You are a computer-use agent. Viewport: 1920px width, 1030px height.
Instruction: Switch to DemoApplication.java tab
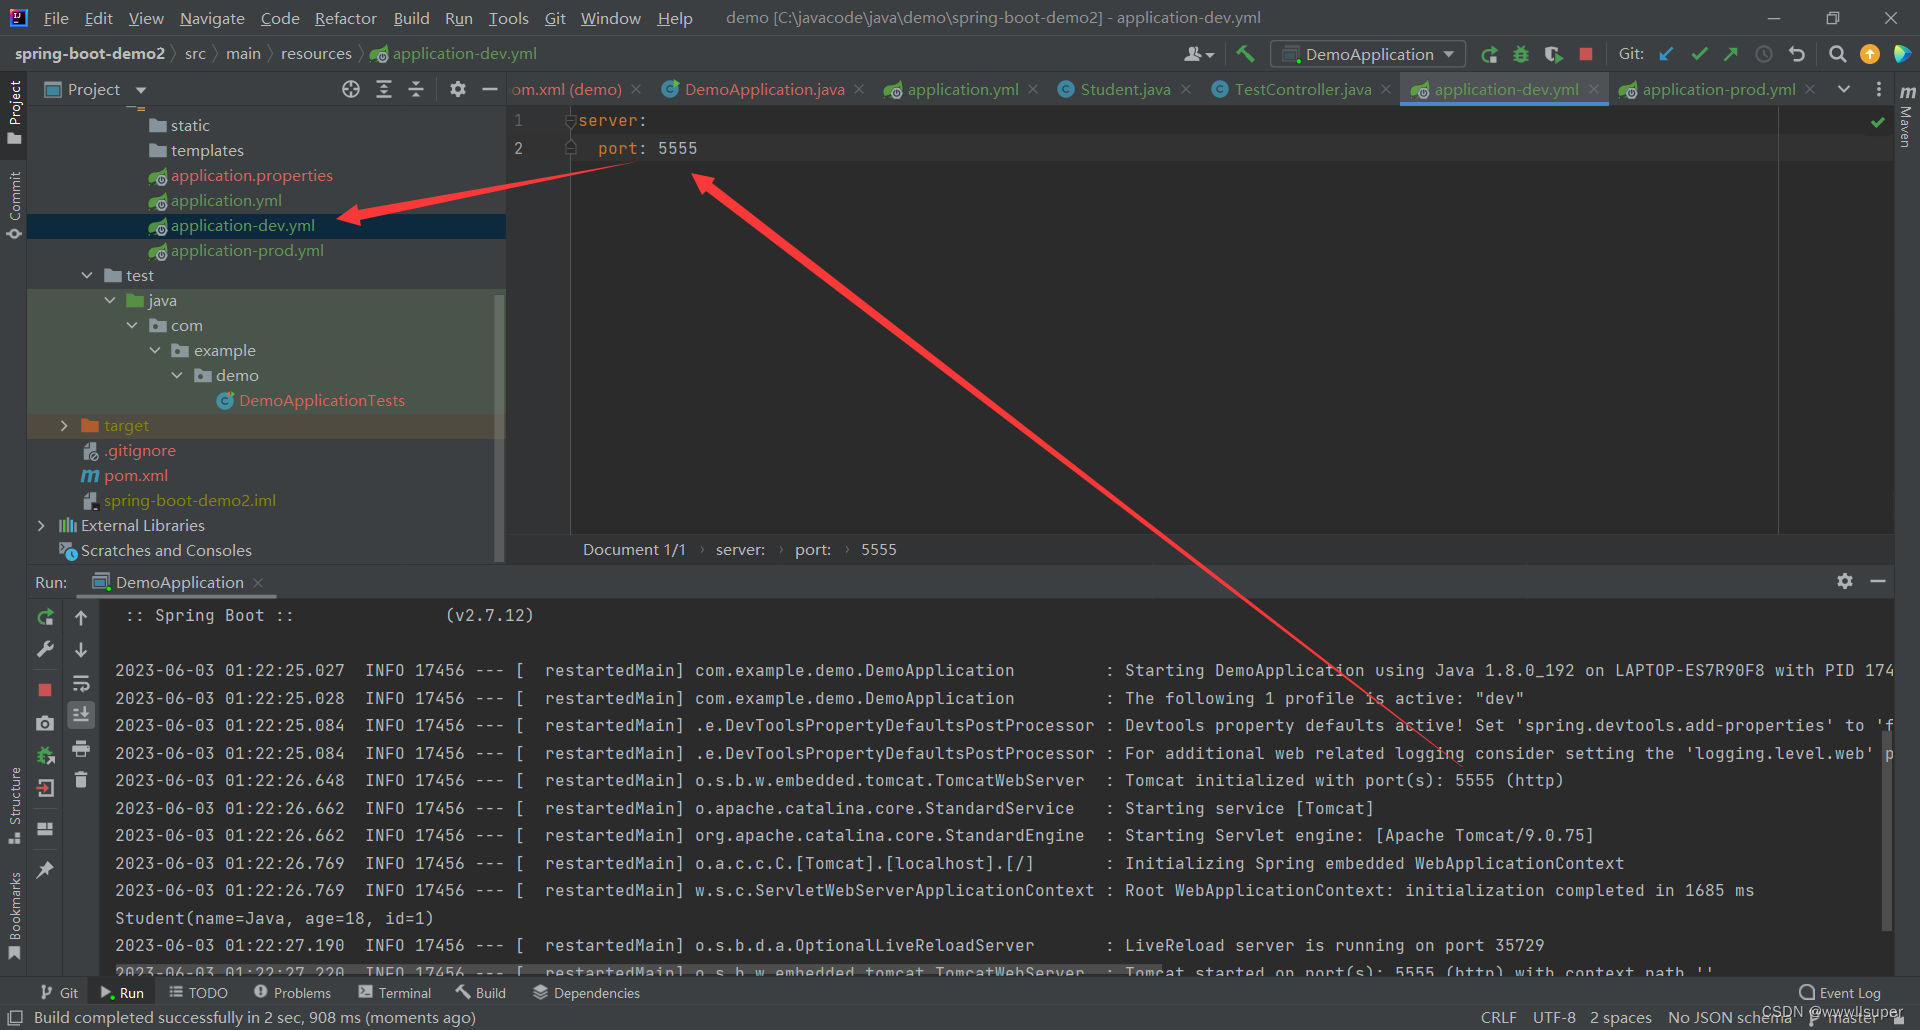point(764,89)
